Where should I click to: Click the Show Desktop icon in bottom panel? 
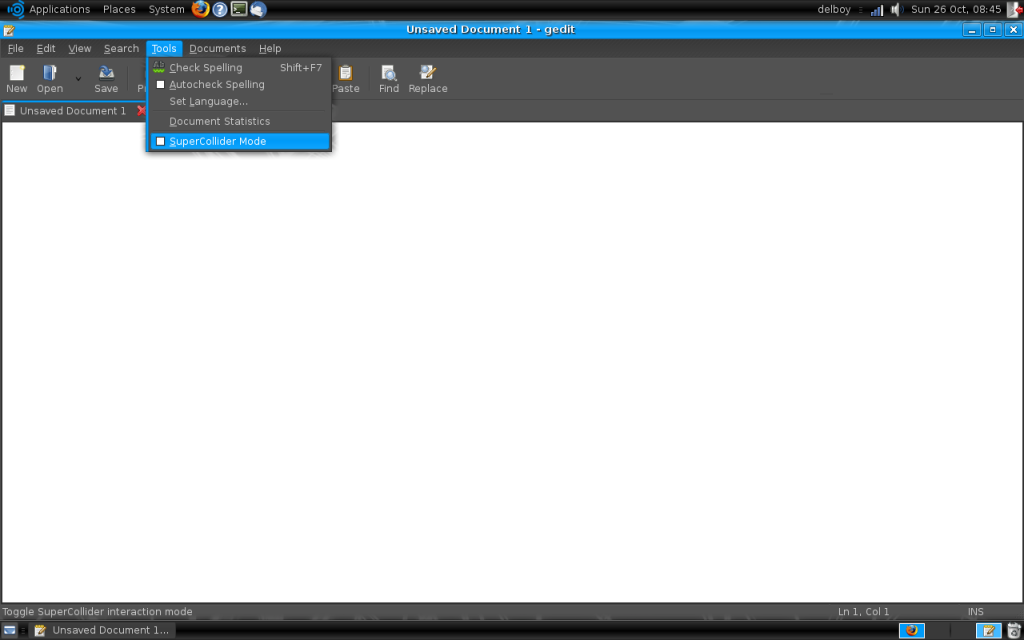(10, 630)
